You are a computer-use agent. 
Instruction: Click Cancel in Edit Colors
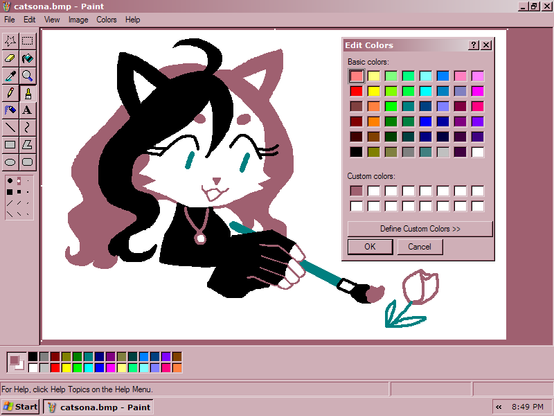coord(419,246)
